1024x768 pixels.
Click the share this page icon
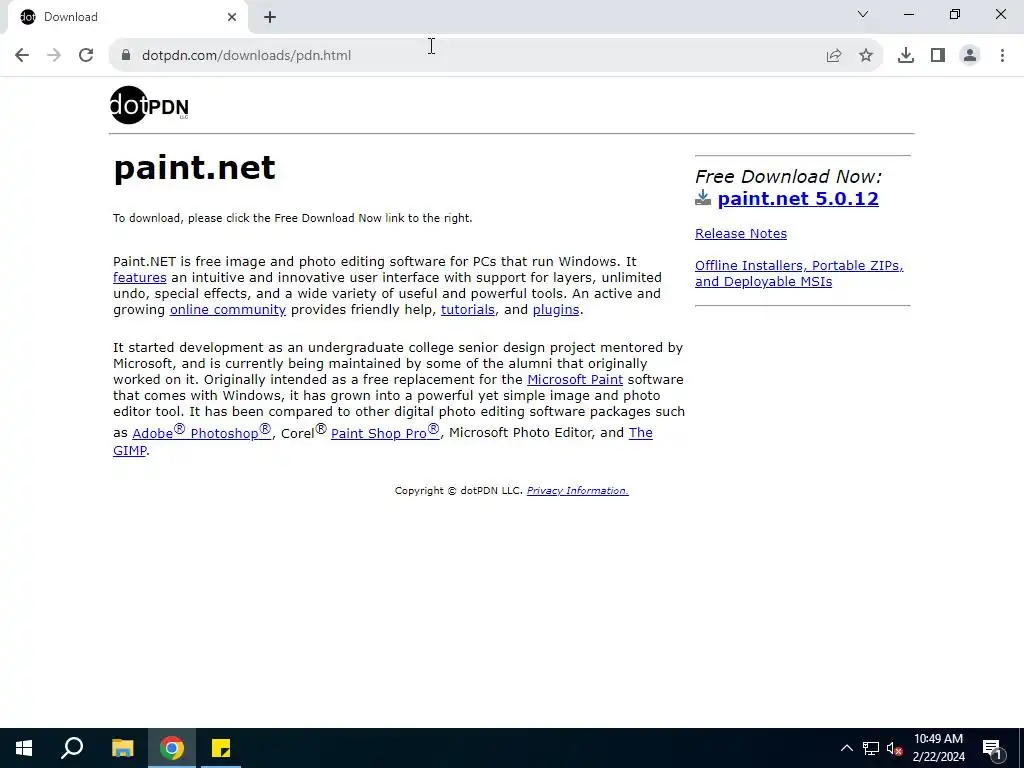[x=834, y=56]
